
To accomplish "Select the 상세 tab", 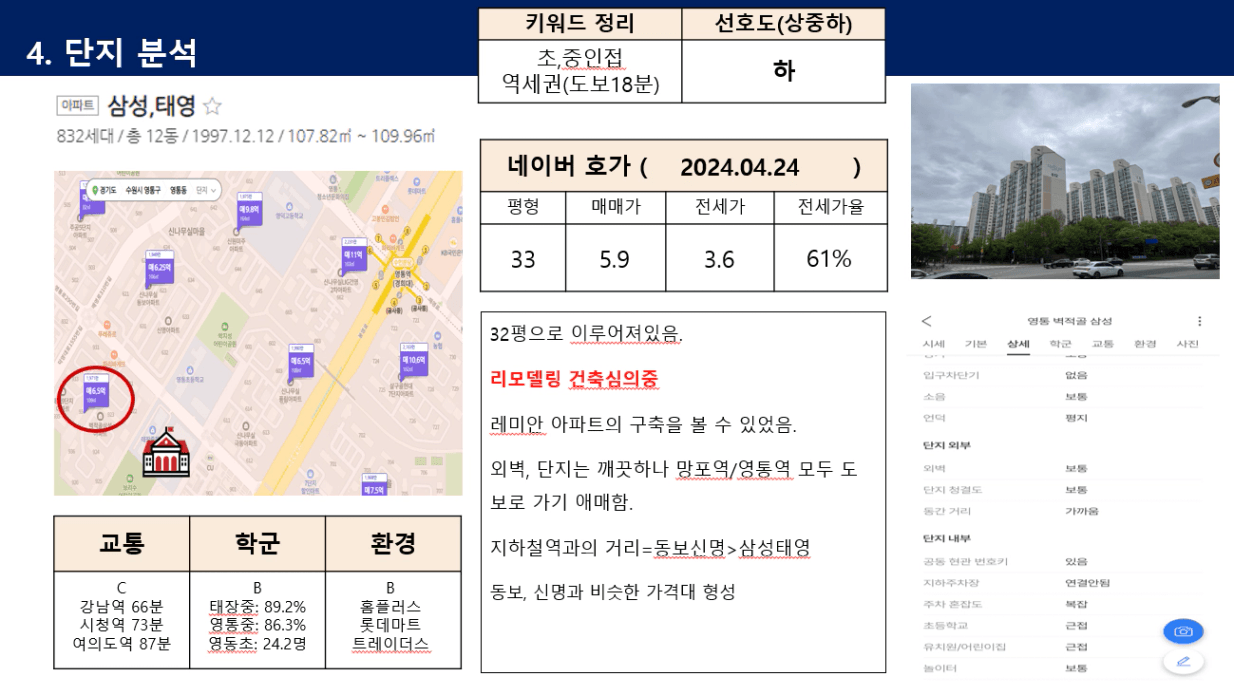I will [x=1018, y=344].
